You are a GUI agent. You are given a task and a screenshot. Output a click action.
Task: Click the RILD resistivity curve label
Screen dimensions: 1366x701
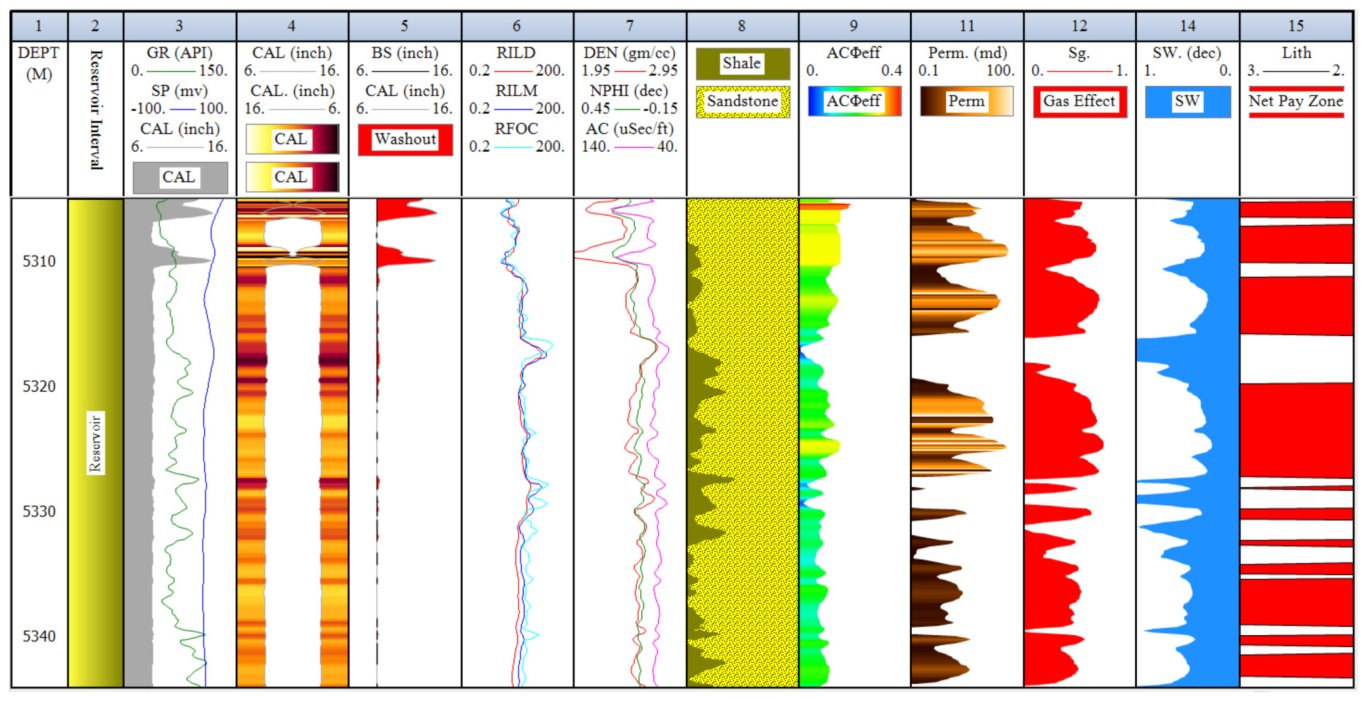[517, 53]
